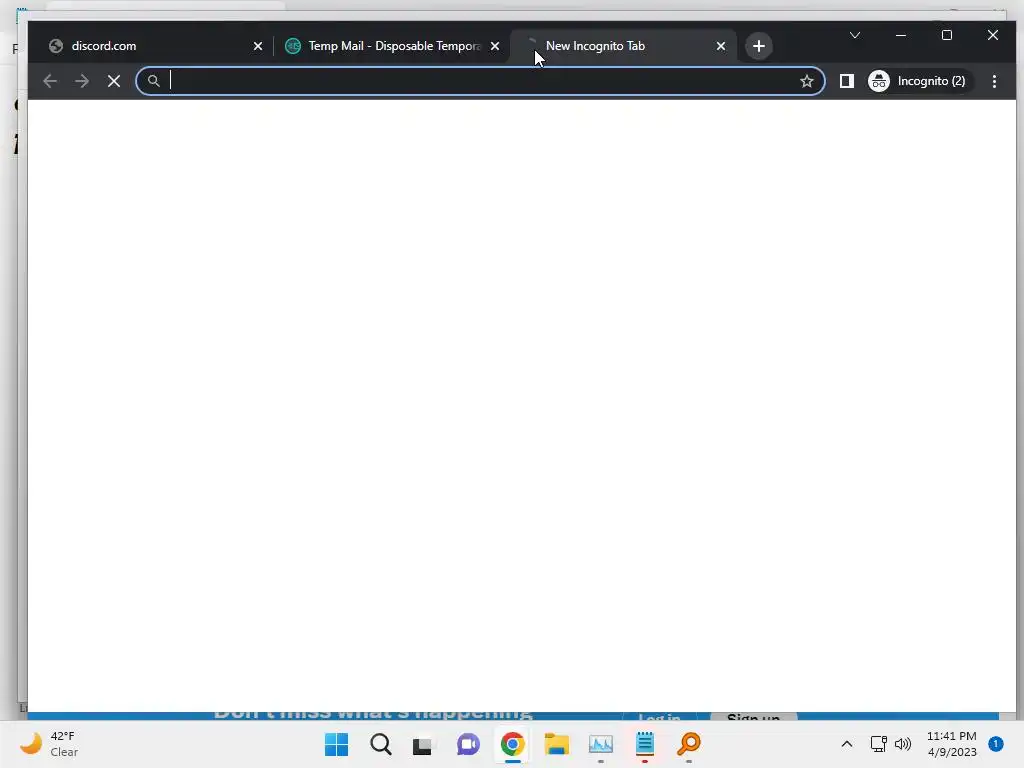Viewport: 1024px width, 768px height.
Task: Open network status tray icon
Action: [x=879, y=744]
